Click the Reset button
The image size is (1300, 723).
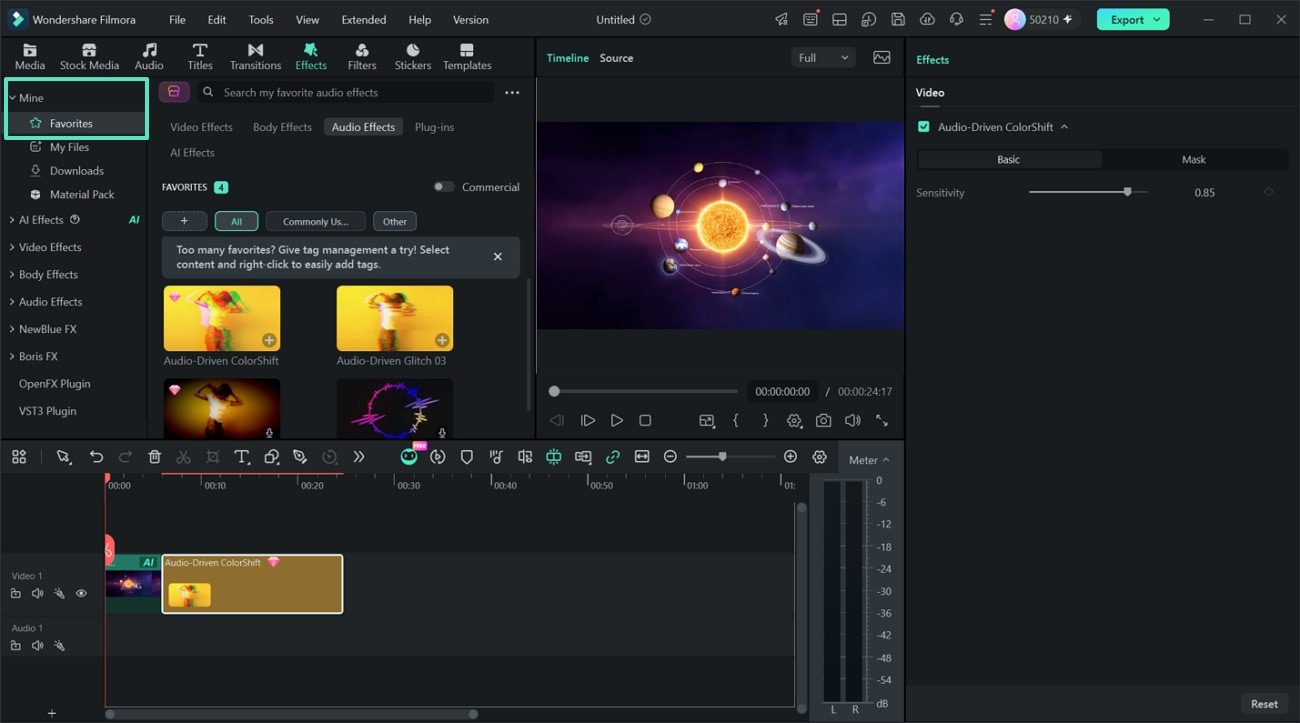point(1264,704)
